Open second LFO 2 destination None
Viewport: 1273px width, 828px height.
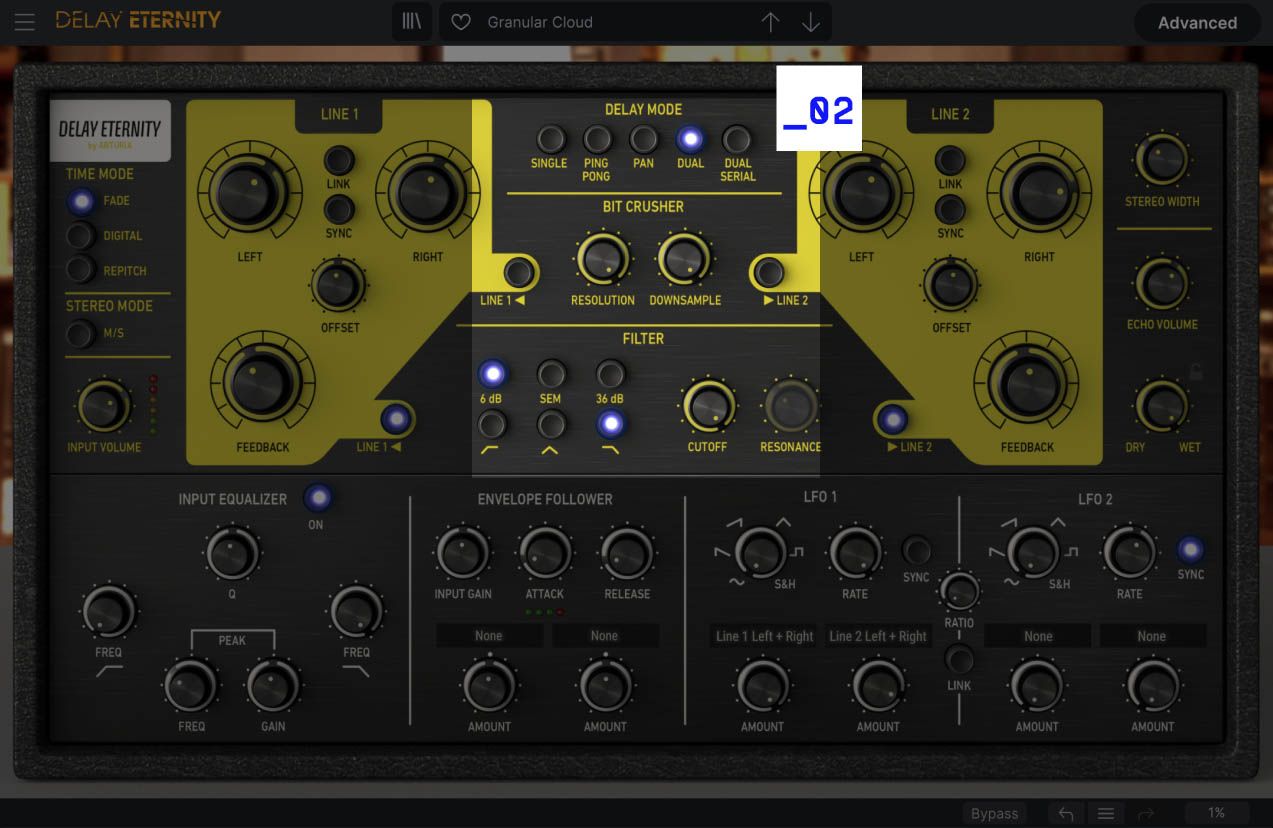(1152, 636)
